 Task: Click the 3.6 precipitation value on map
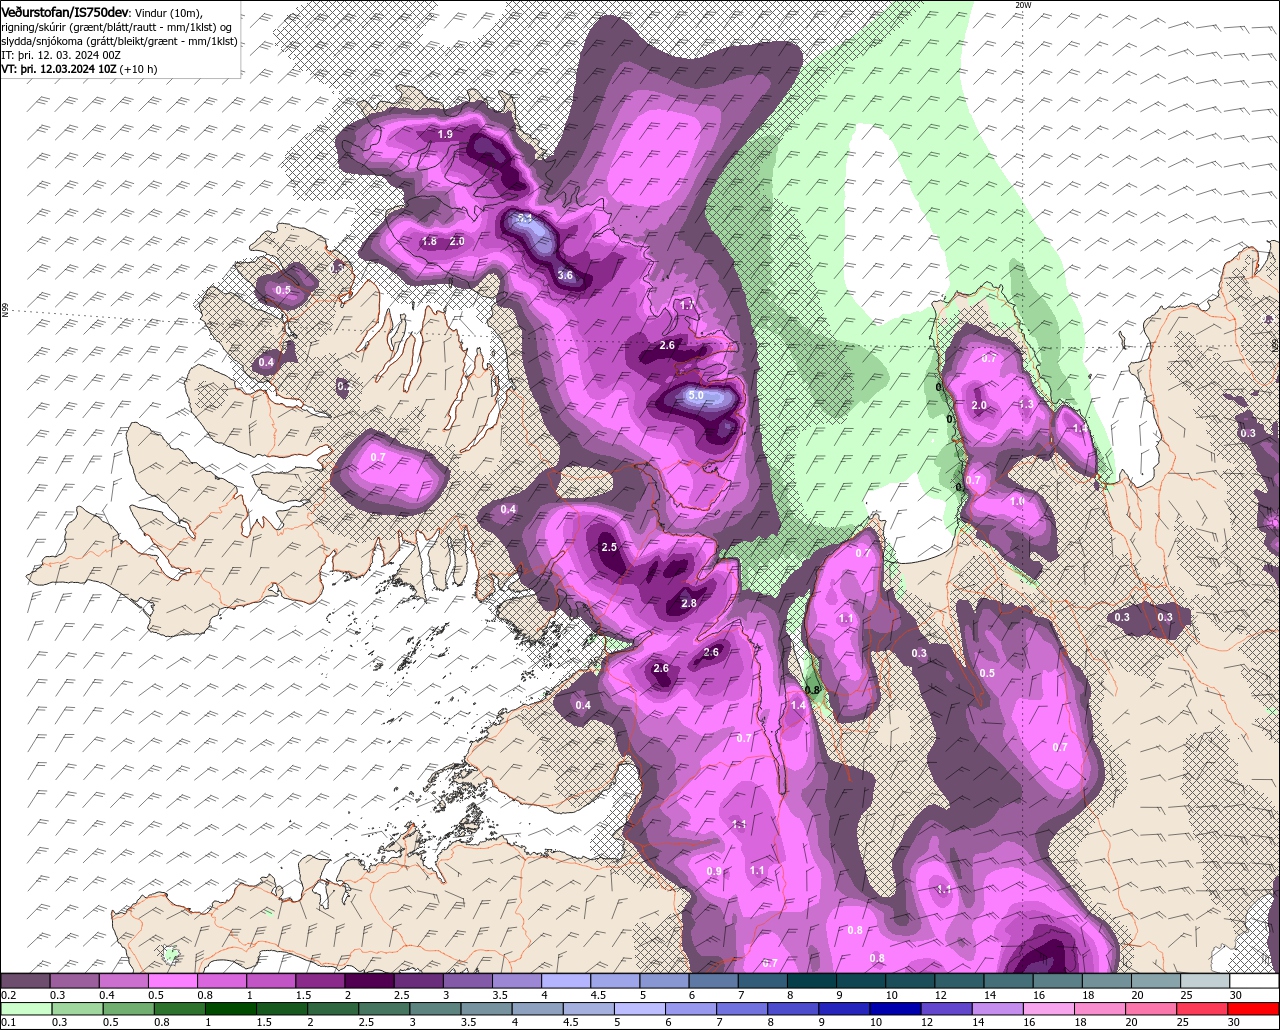[565, 275]
